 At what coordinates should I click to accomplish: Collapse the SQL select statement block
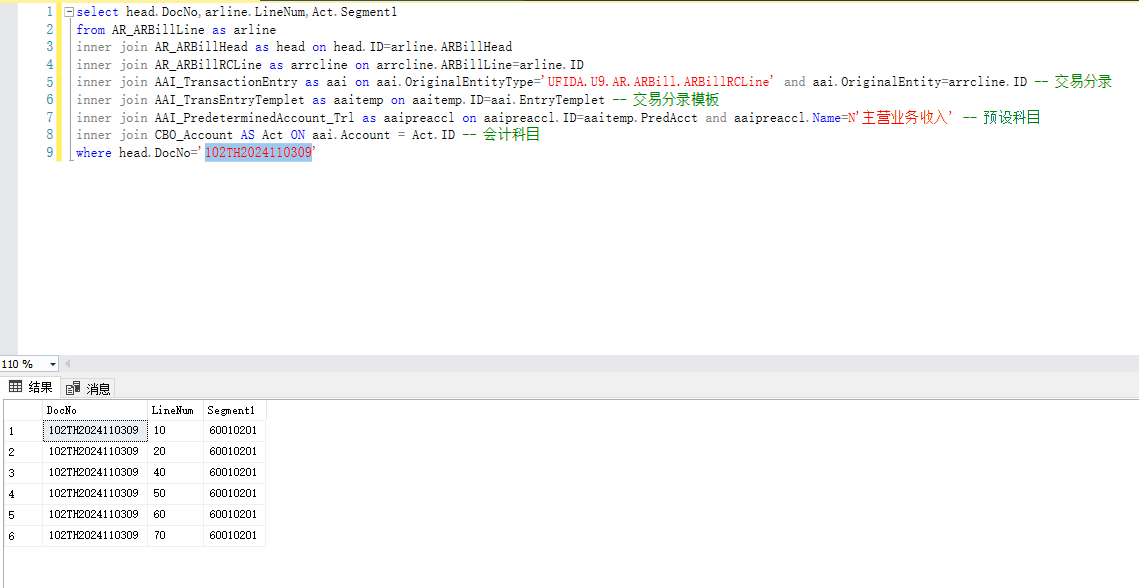tap(67, 13)
